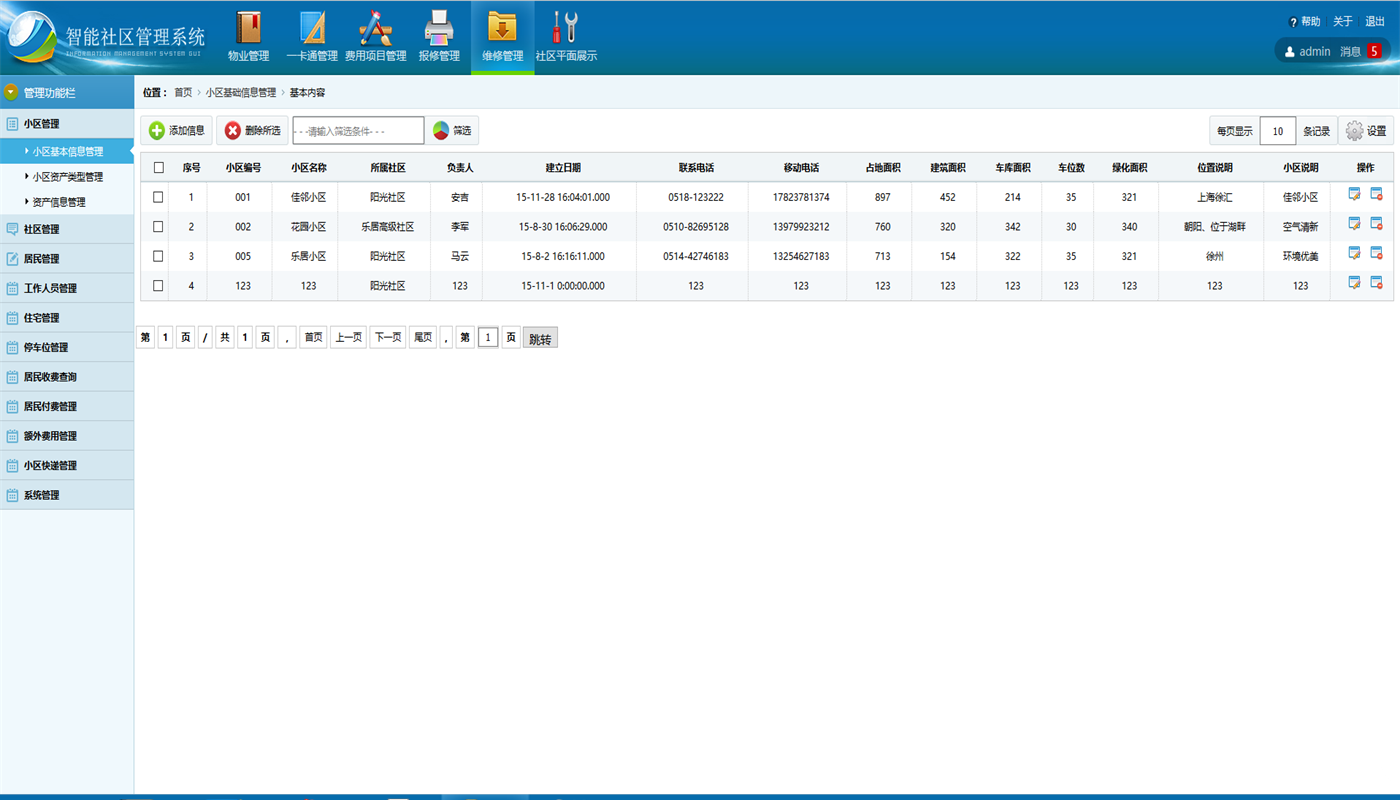Image resolution: width=1400 pixels, height=800 pixels.
Task: Open the 维修管理 module icon
Action: coord(502,27)
